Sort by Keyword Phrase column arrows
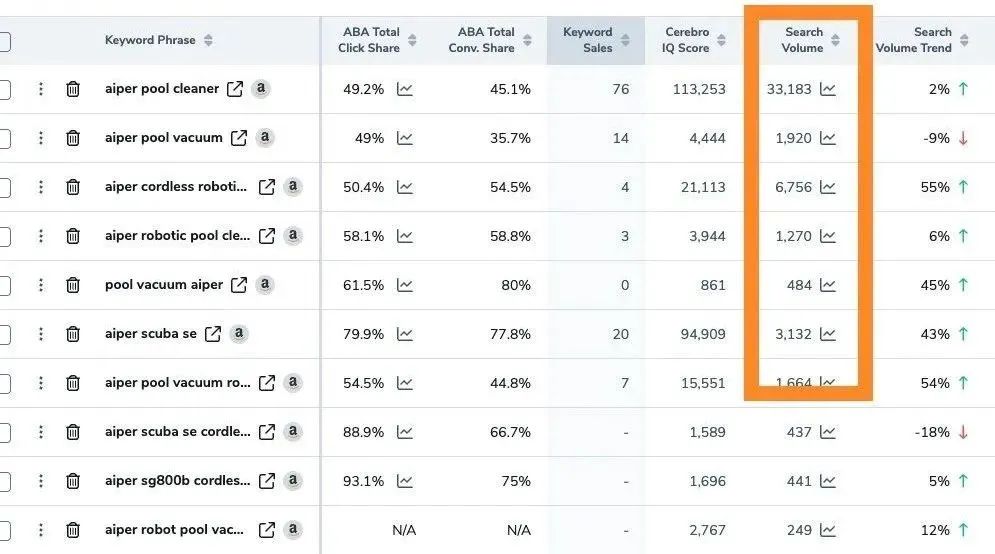Screen dimensions: 995x554 coord(208,40)
